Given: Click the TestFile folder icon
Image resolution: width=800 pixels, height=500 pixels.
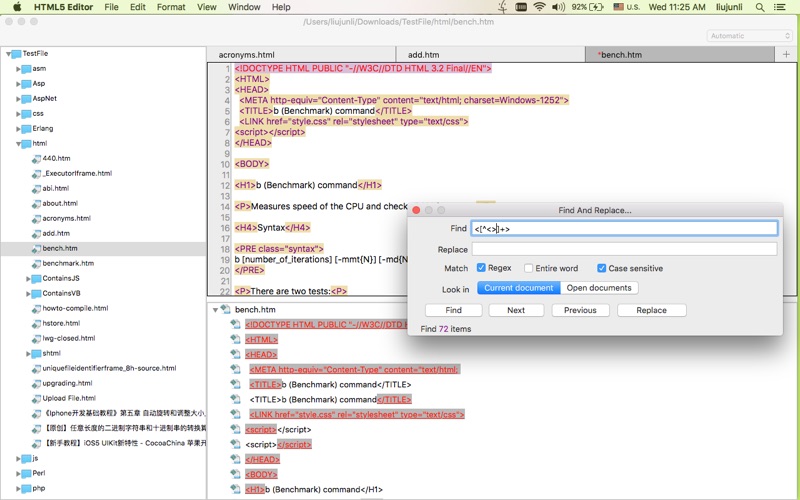Looking at the screenshot, I should (x=16, y=54).
